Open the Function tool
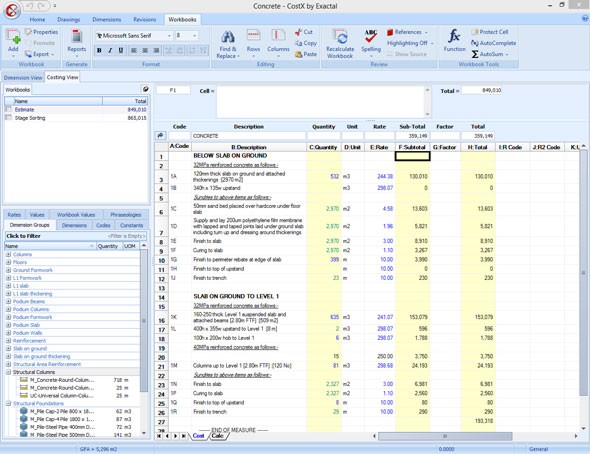The height and width of the screenshot is (454, 590). tap(455, 40)
